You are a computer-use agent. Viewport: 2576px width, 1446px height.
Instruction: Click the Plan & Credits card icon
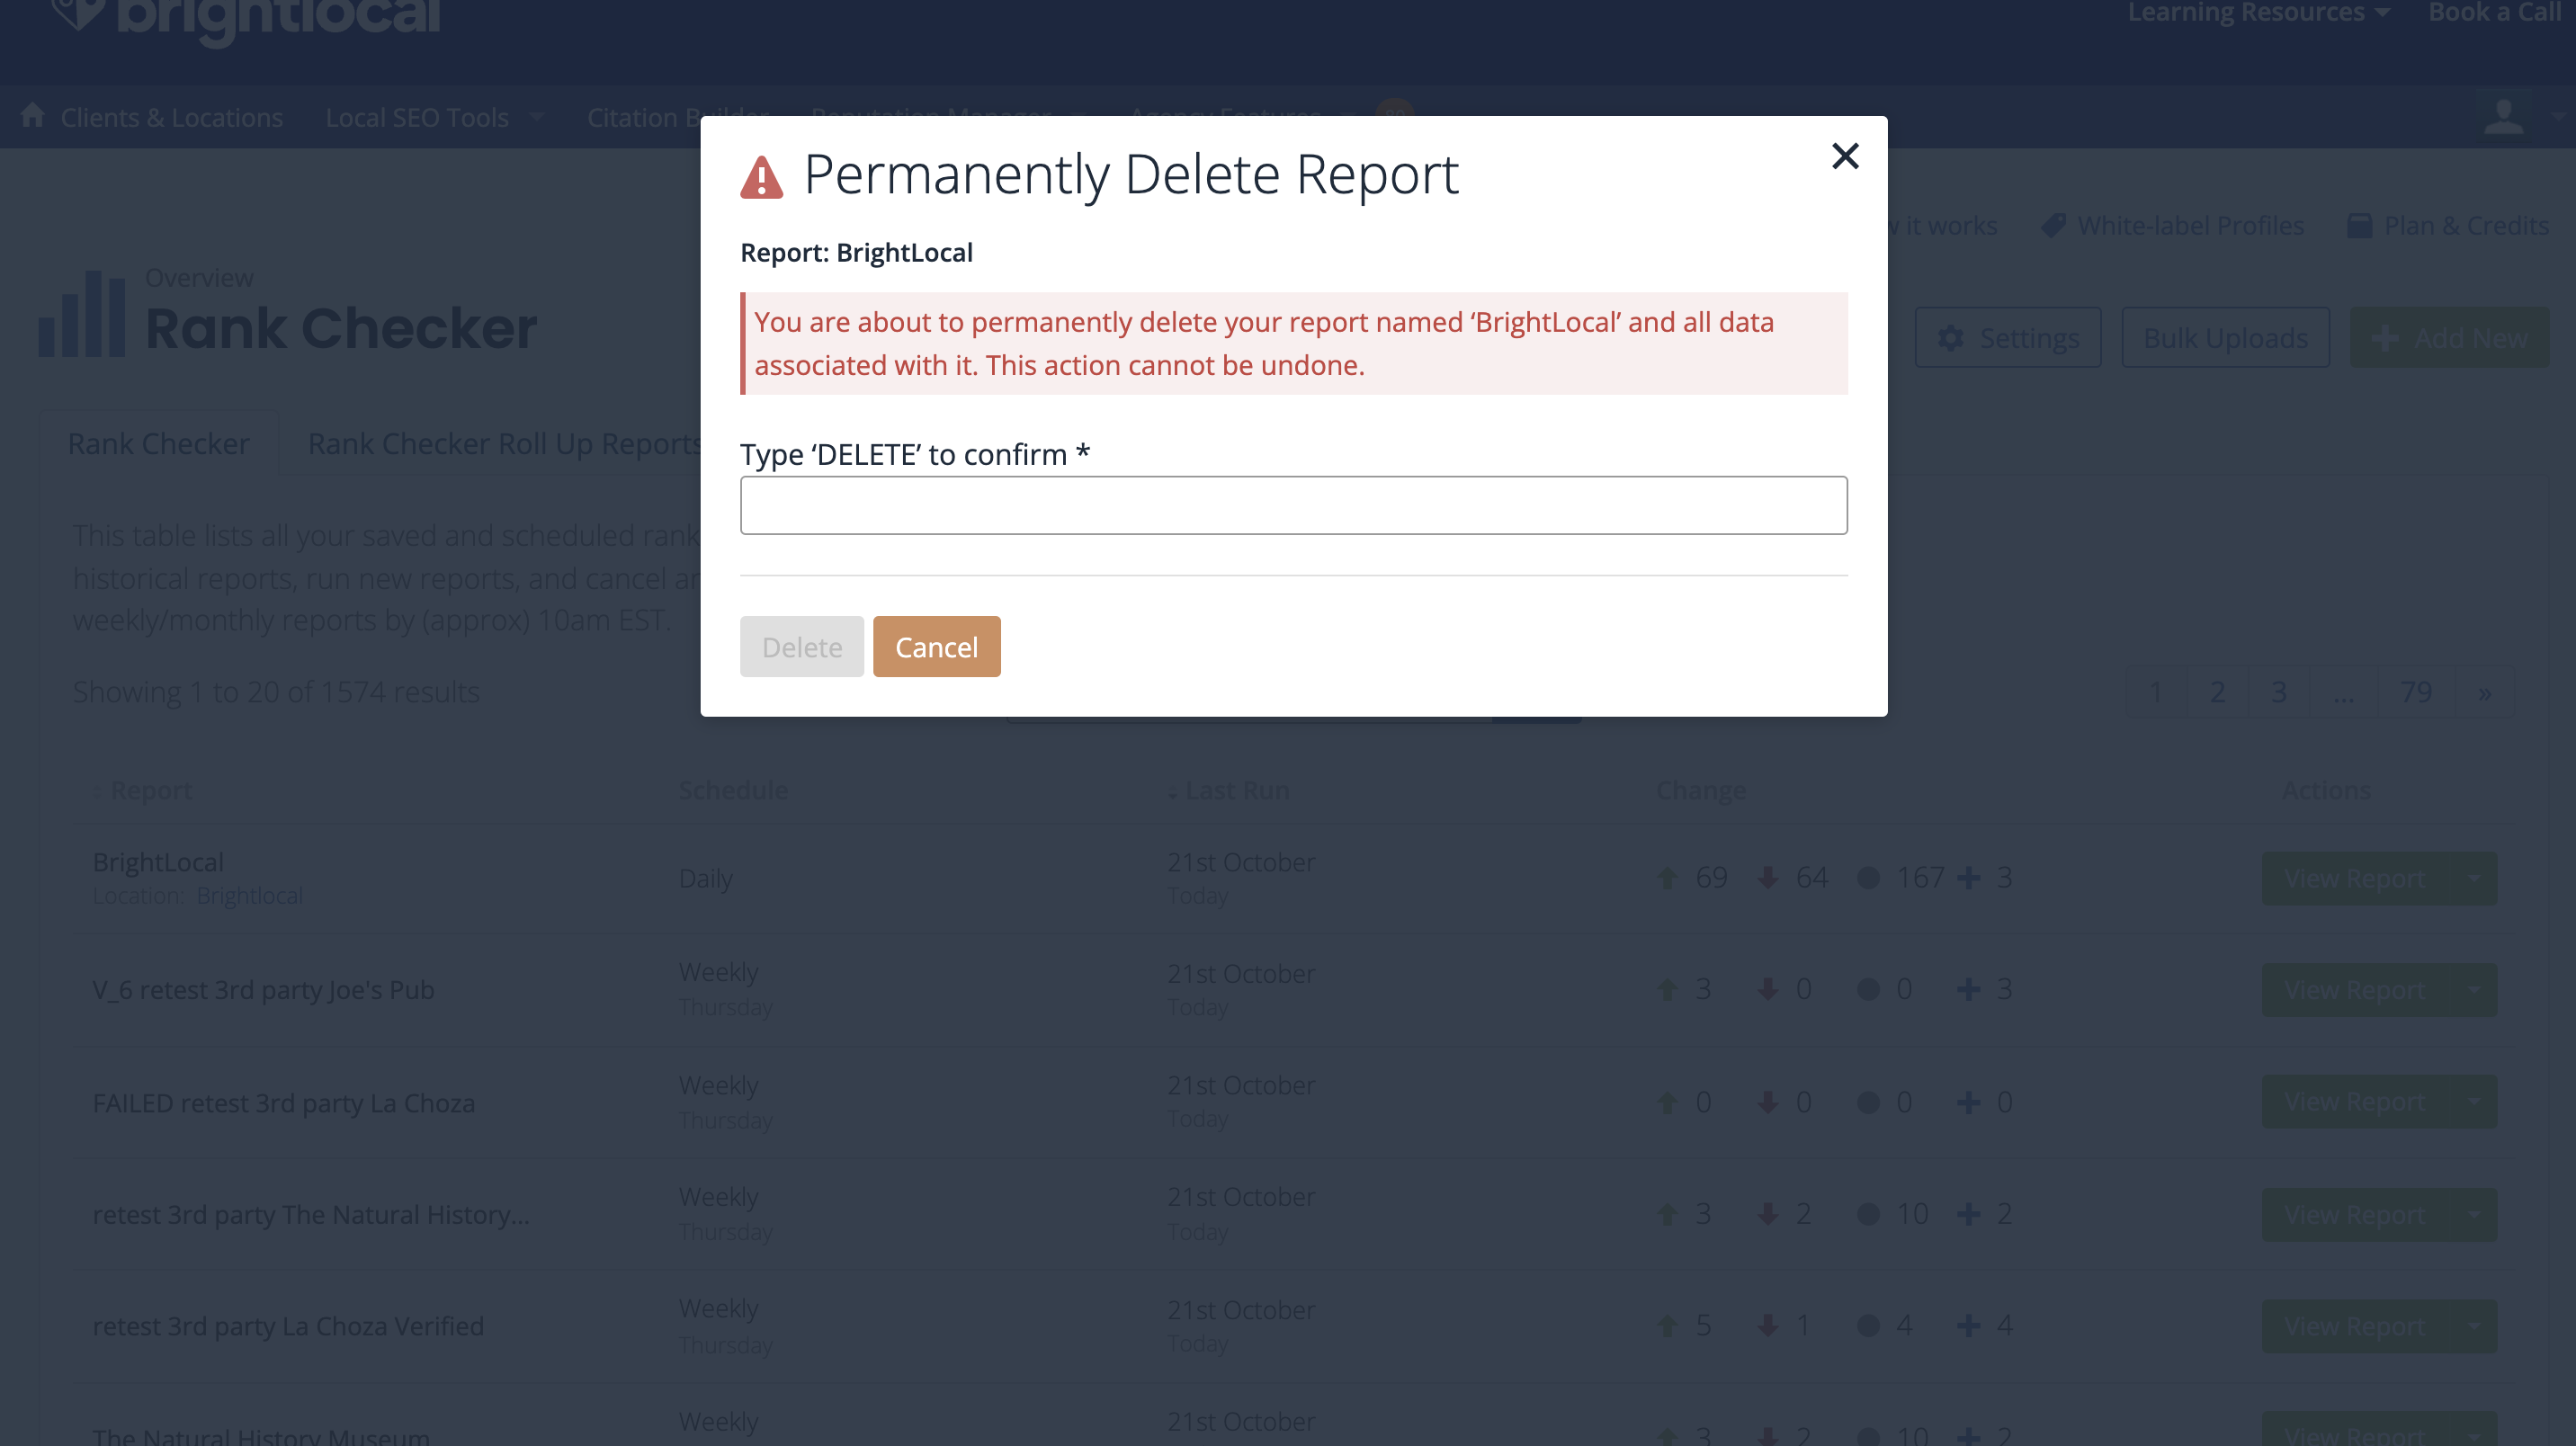coord(2358,226)
